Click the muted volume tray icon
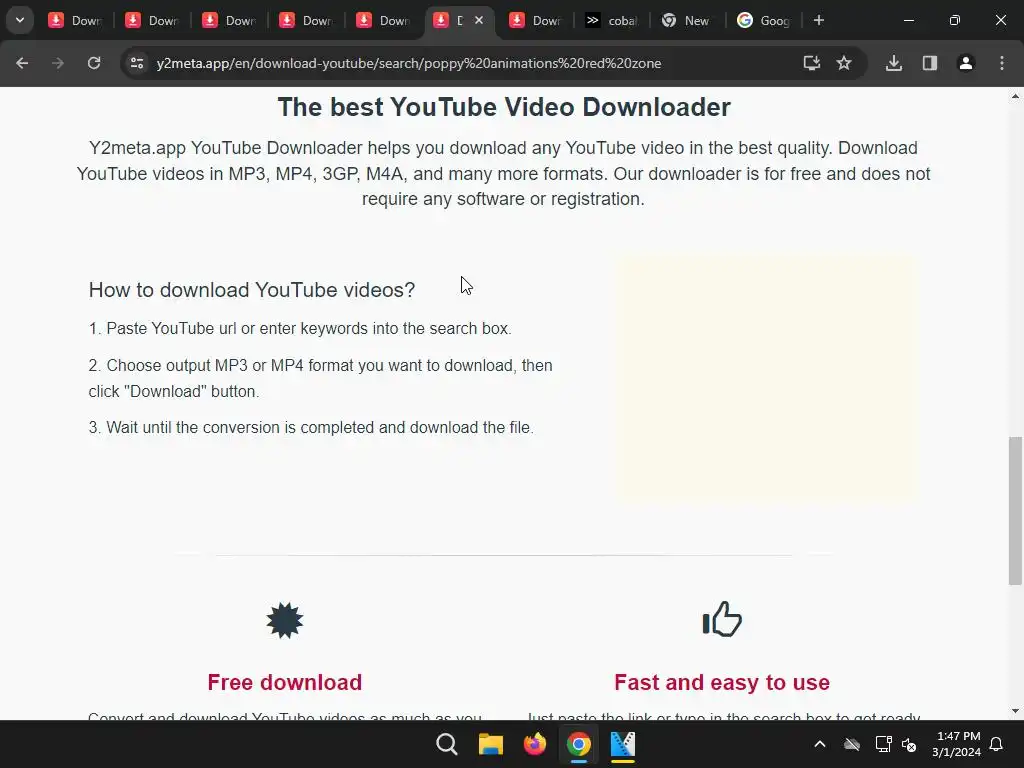 click(909, 744)
